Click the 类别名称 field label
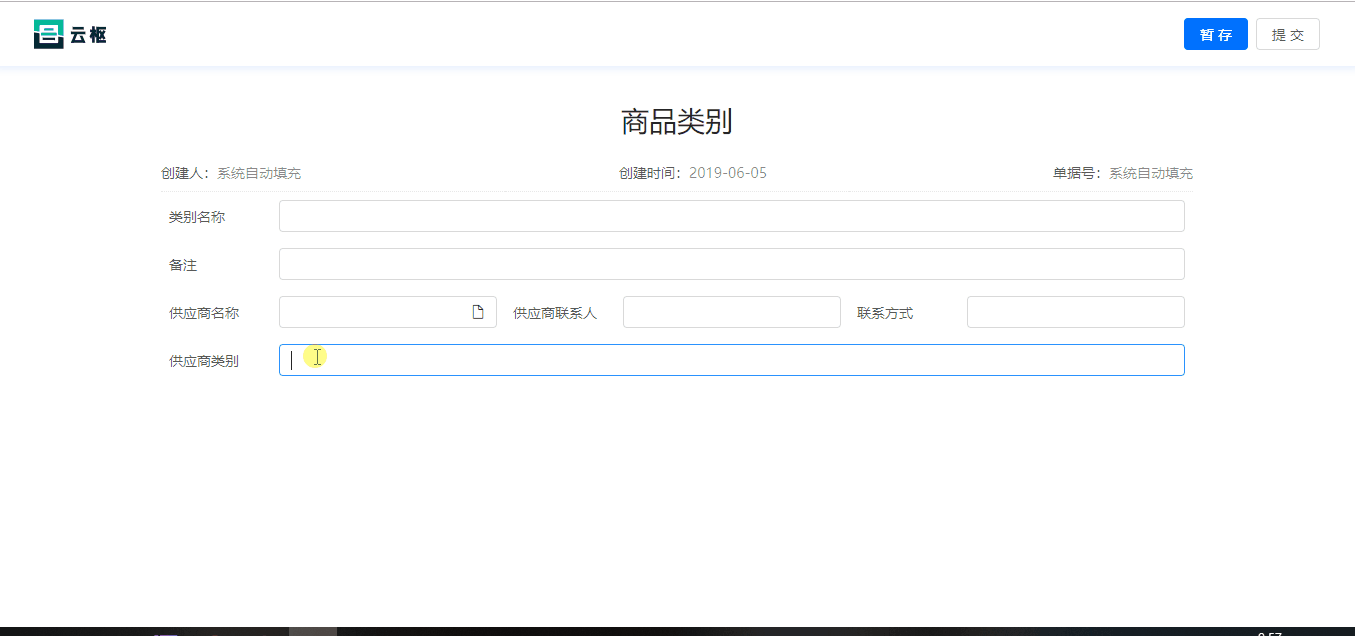Screen dimensions: 1355x636 pos(197,217)
